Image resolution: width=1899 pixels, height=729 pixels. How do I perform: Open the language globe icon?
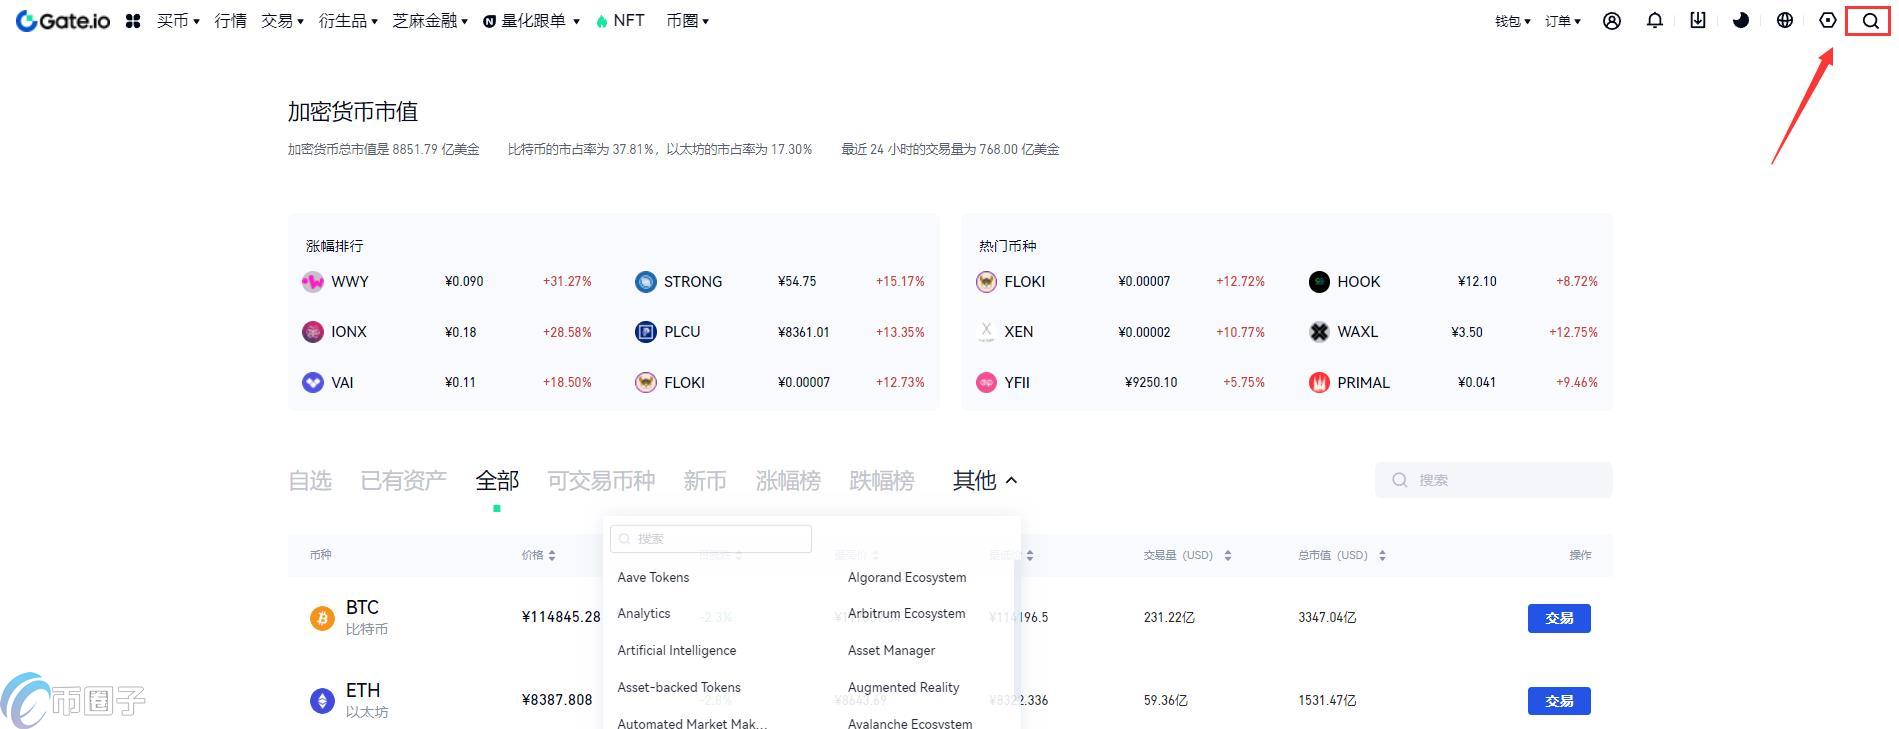pyautogui.click(x=1784, y=21)
